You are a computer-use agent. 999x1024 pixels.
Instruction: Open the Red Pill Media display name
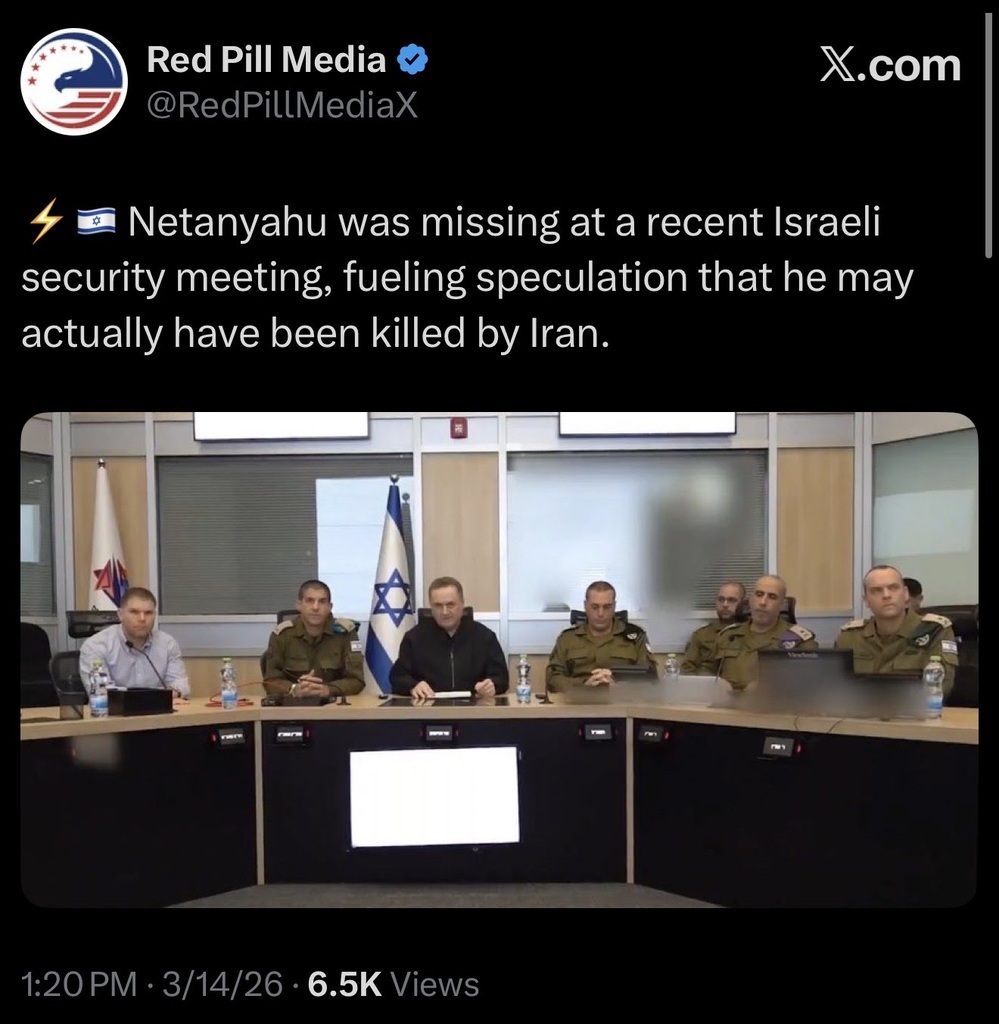tap(266, 60)
